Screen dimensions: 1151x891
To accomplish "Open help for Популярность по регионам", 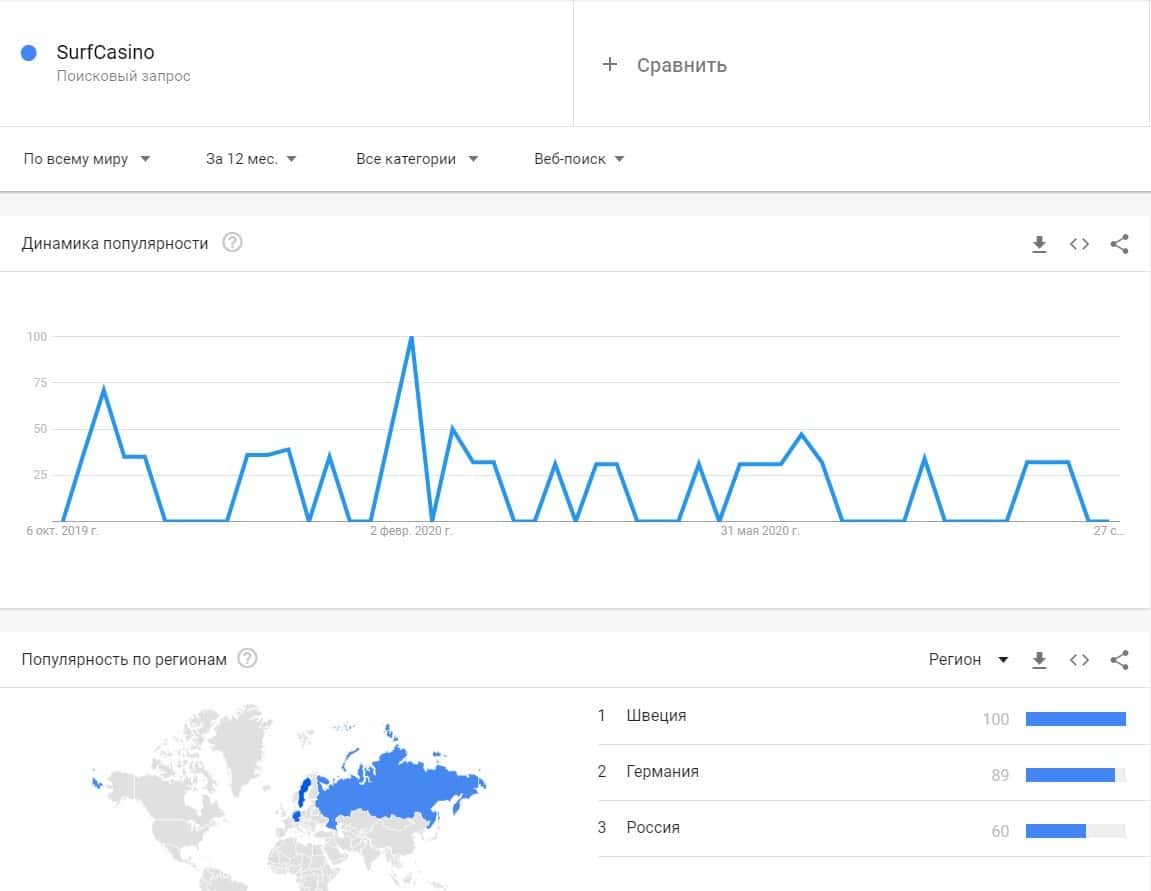I will click(247, 659).
